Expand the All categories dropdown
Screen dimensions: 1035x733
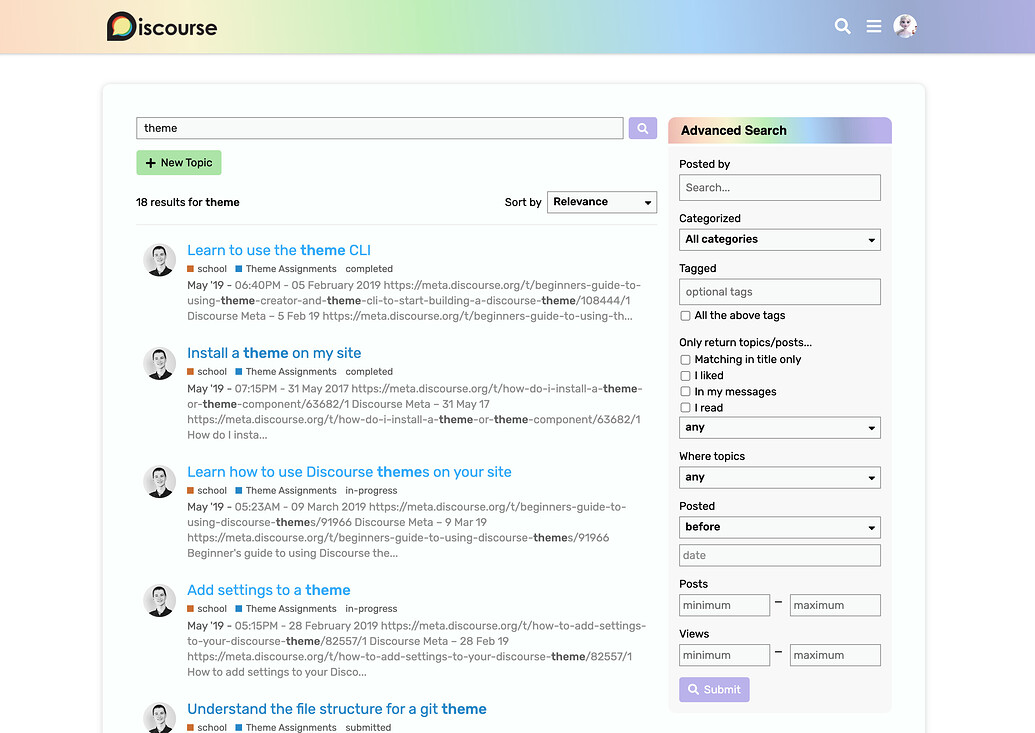tap(779, 240)
